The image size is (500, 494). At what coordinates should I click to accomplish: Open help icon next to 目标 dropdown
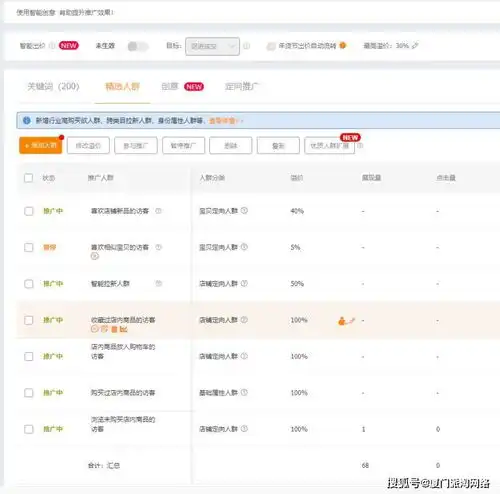pyautogui.click(x=246, y=46)
